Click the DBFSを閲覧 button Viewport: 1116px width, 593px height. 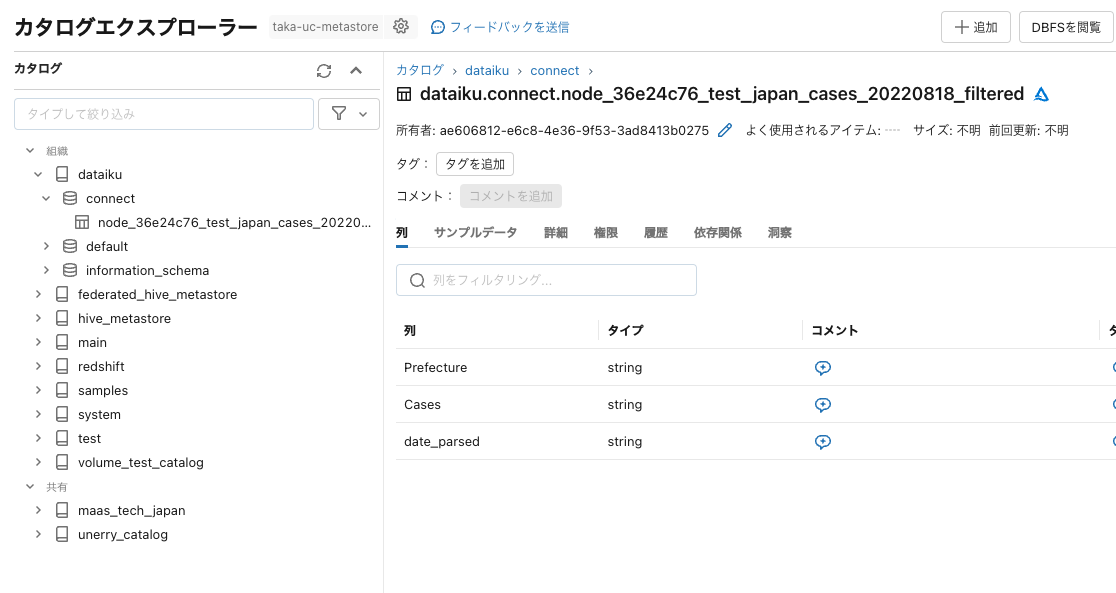(x=1065, y=27)
